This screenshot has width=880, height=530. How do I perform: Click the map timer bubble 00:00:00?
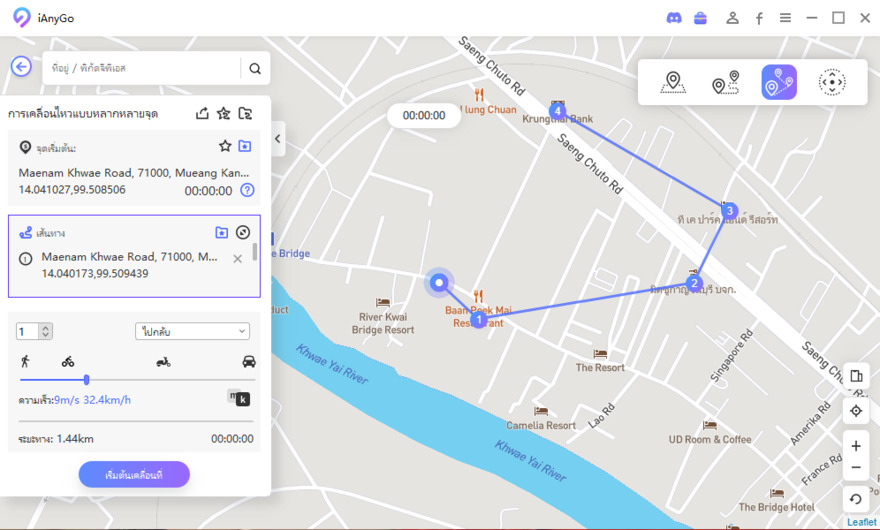coord(424,116)
